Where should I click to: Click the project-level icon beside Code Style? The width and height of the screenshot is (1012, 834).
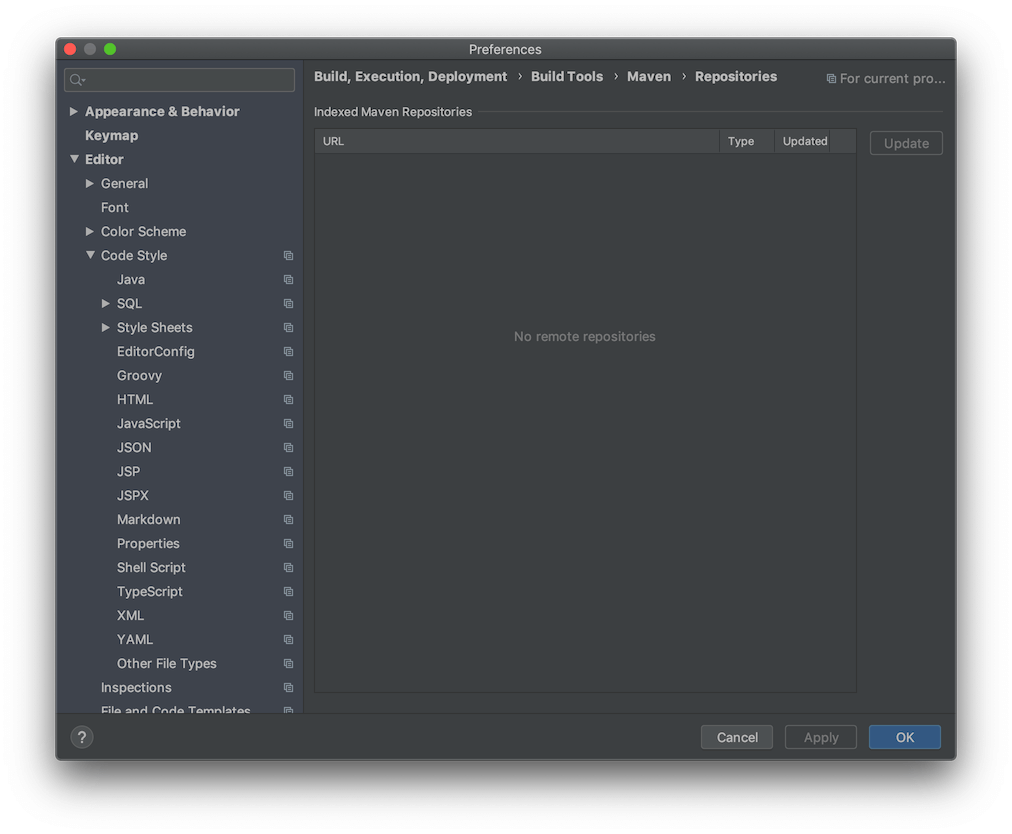pyautogui.click(x=288, y=256)
